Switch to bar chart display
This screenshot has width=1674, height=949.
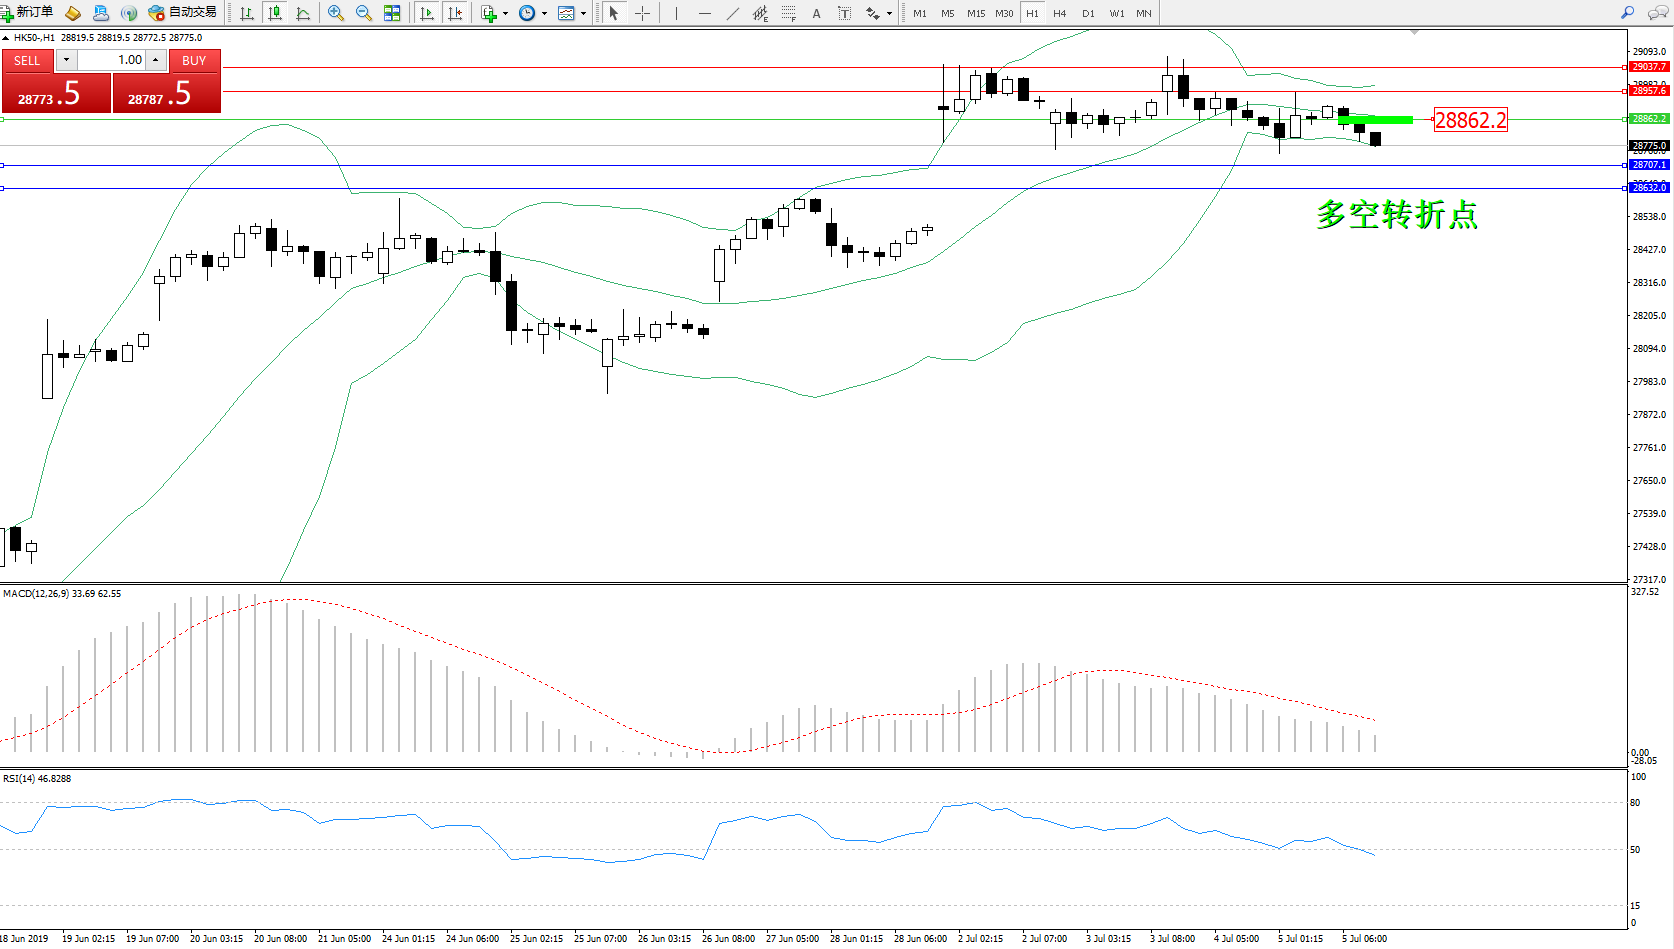pos(247,13)
